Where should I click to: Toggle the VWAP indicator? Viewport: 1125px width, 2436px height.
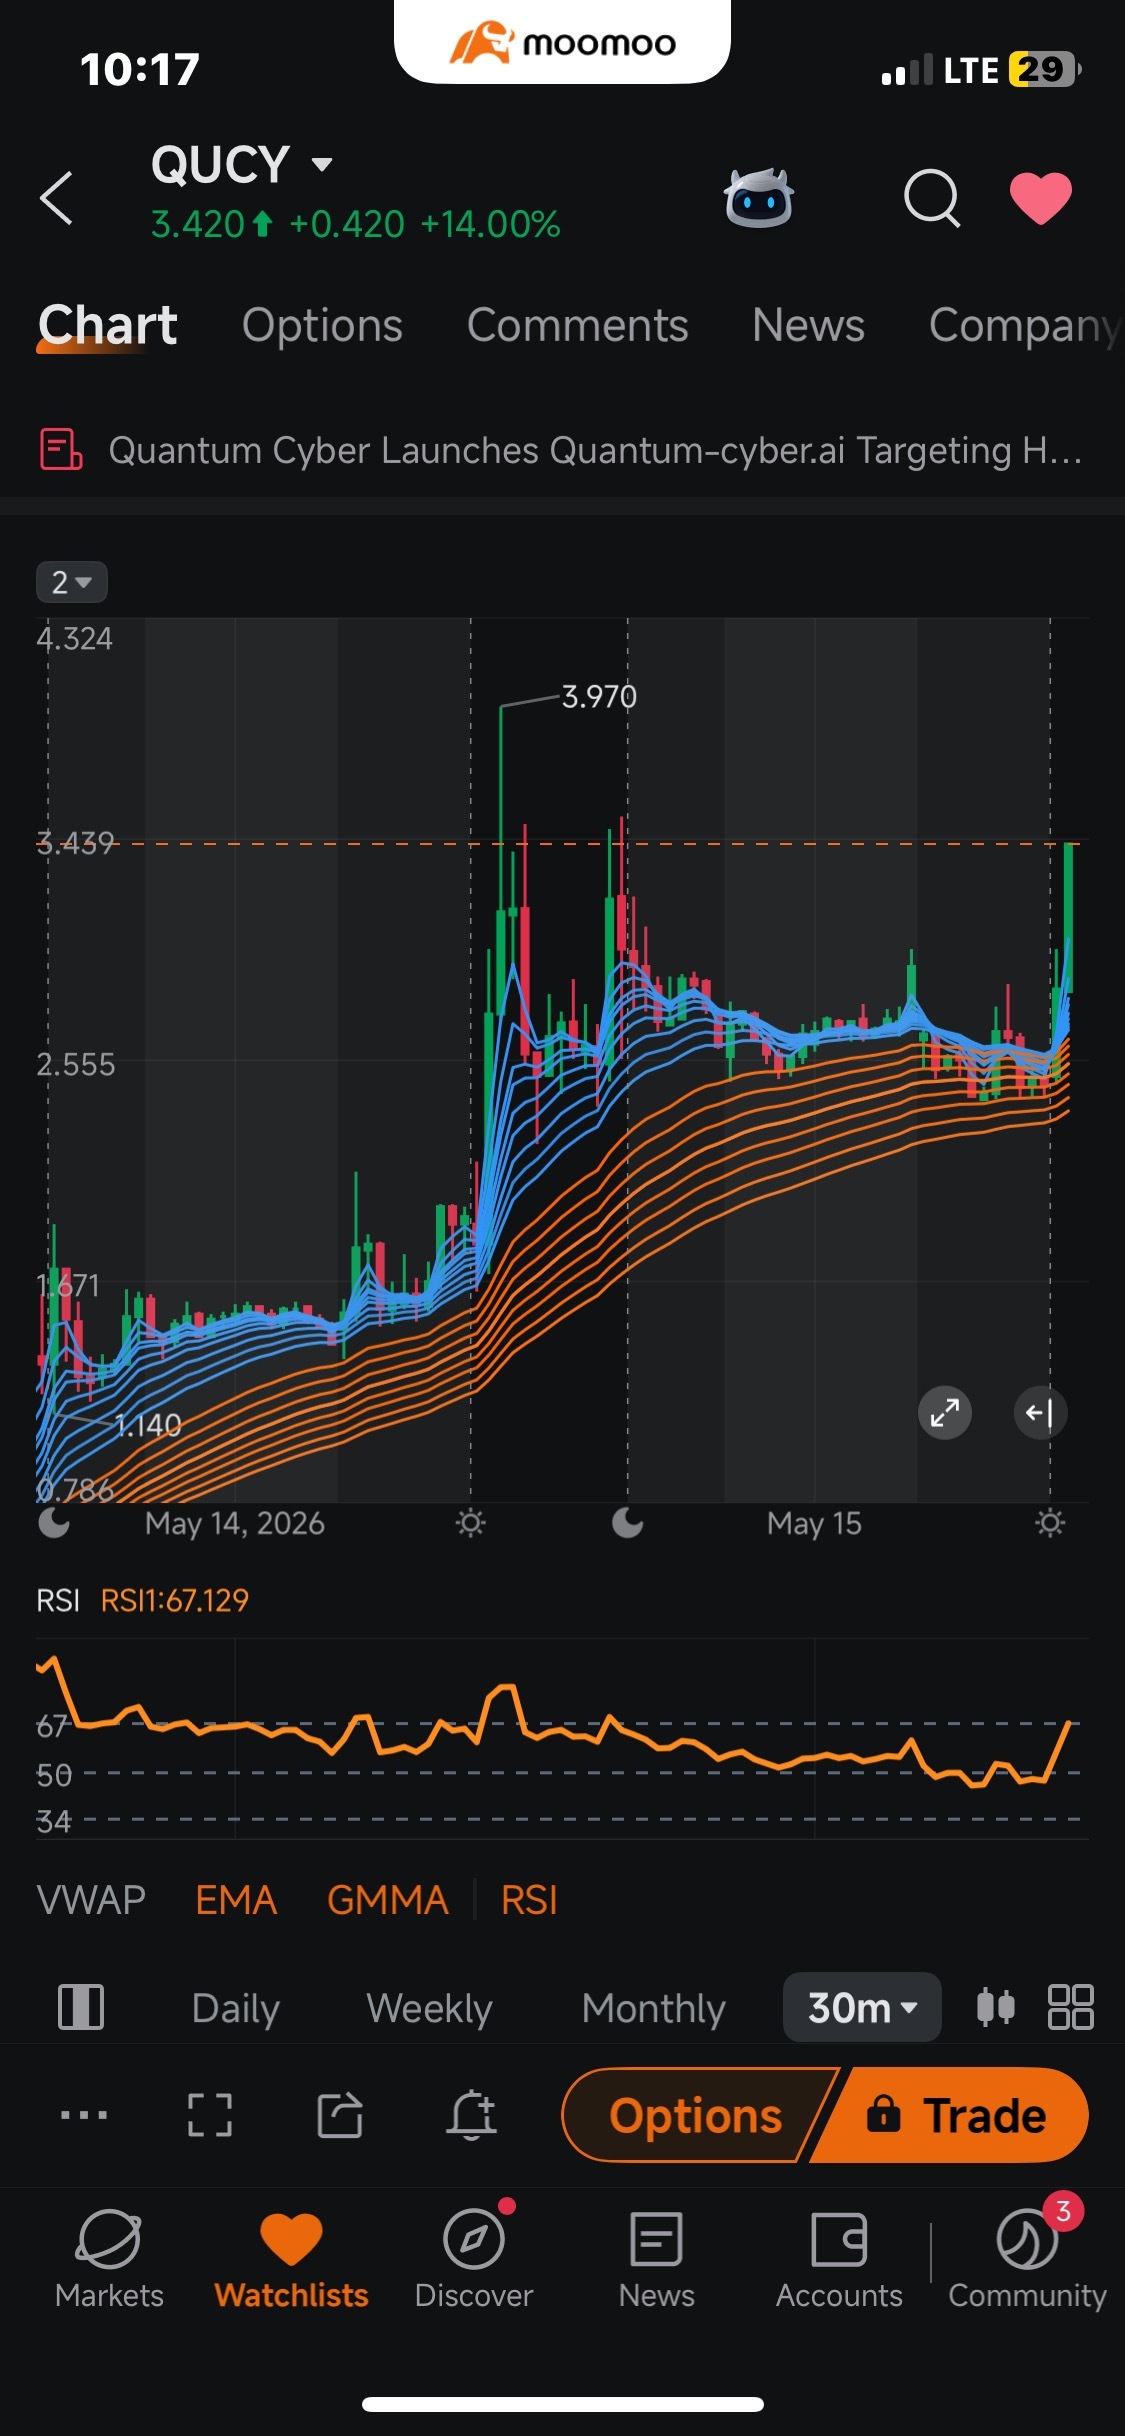pos(91,1900)
